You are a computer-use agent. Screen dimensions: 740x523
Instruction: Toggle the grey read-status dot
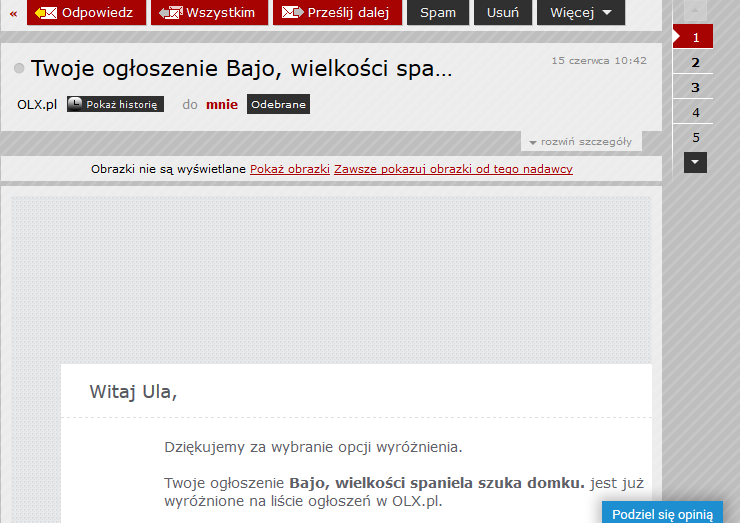19,68
